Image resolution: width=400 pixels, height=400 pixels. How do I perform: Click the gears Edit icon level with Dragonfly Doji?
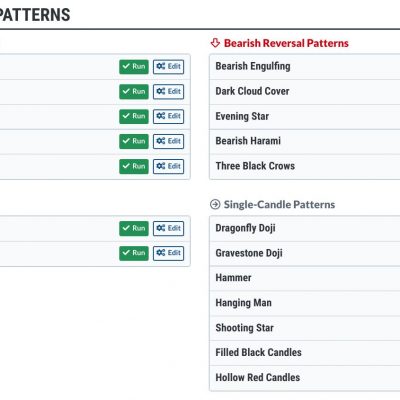click(161, 228)
